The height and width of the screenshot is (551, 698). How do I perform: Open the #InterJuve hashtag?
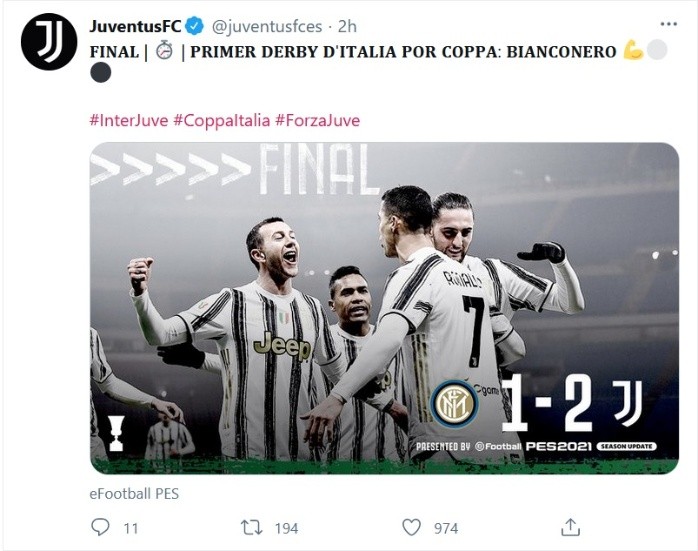129,121
